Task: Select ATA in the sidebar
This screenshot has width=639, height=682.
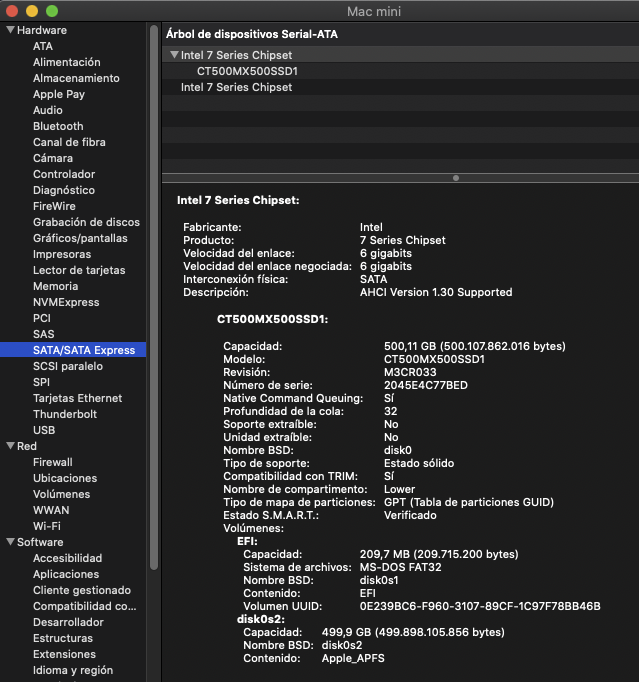Action: coord(43,46)
